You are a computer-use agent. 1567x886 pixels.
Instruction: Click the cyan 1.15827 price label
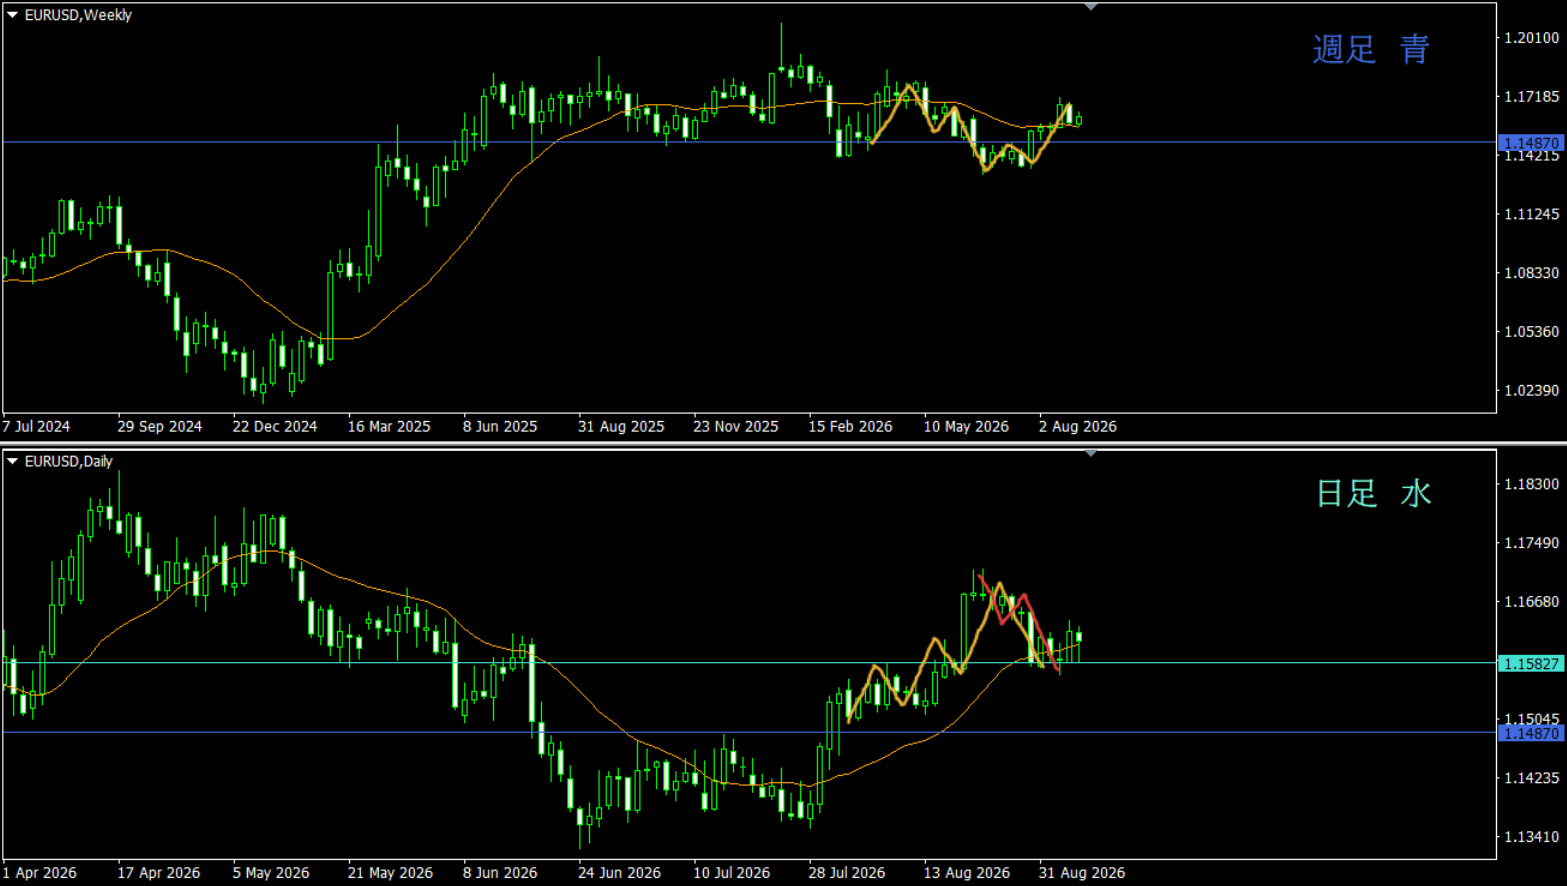click(x=1531, y=663)
